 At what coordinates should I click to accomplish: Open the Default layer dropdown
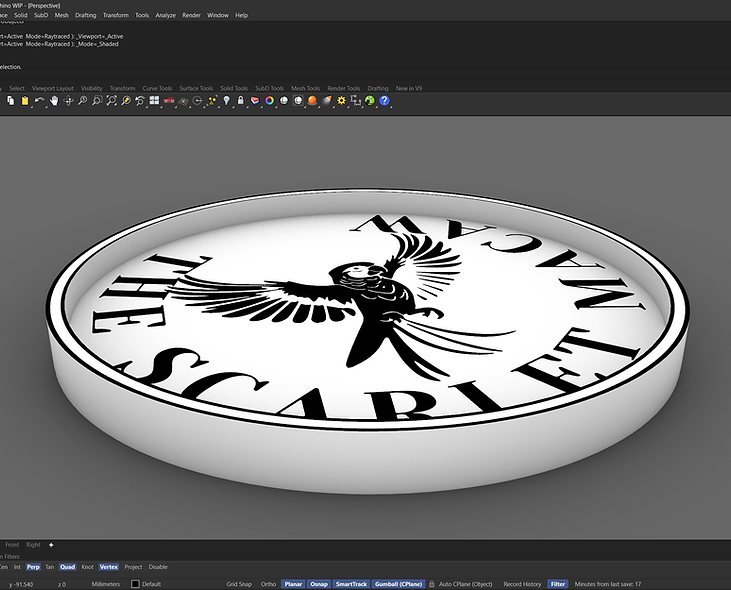[x=151, y=584]
